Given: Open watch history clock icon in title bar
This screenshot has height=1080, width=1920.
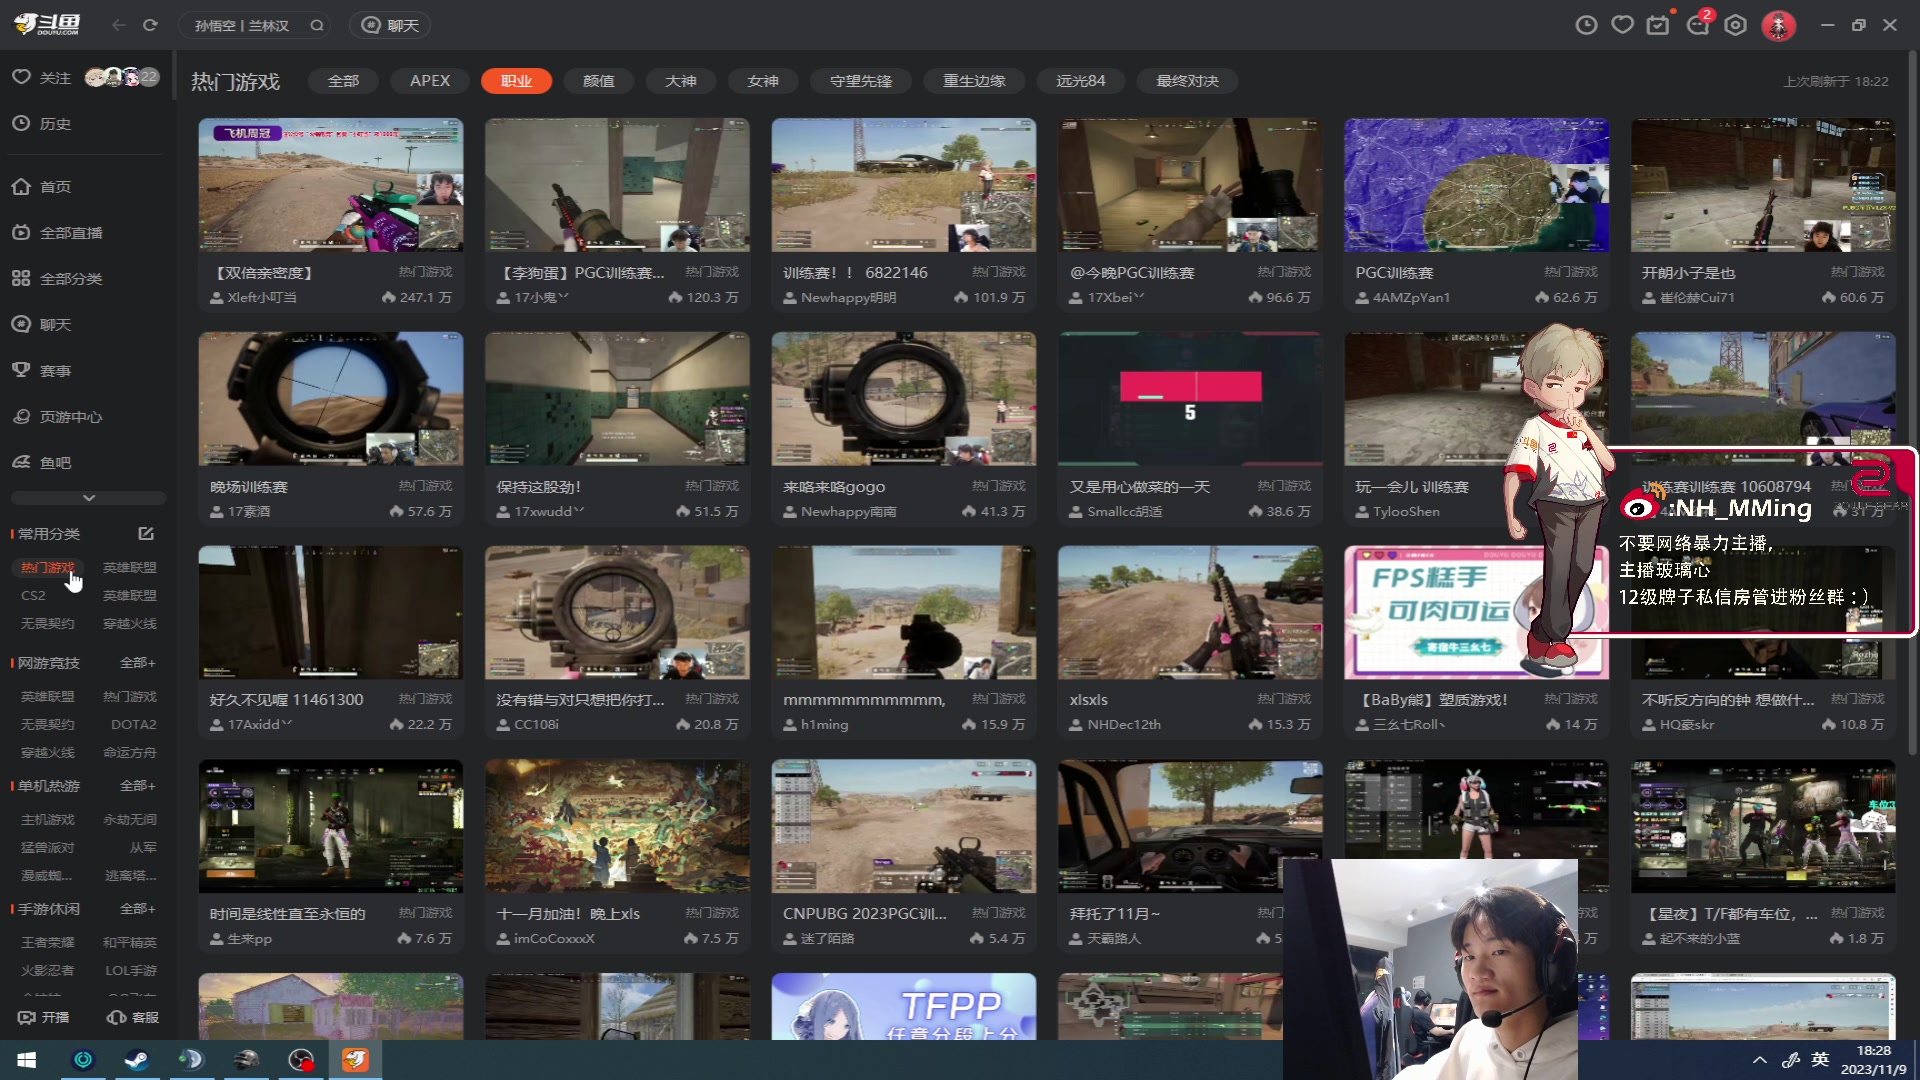Looking at the screenshot, I should coord(1586,25).
